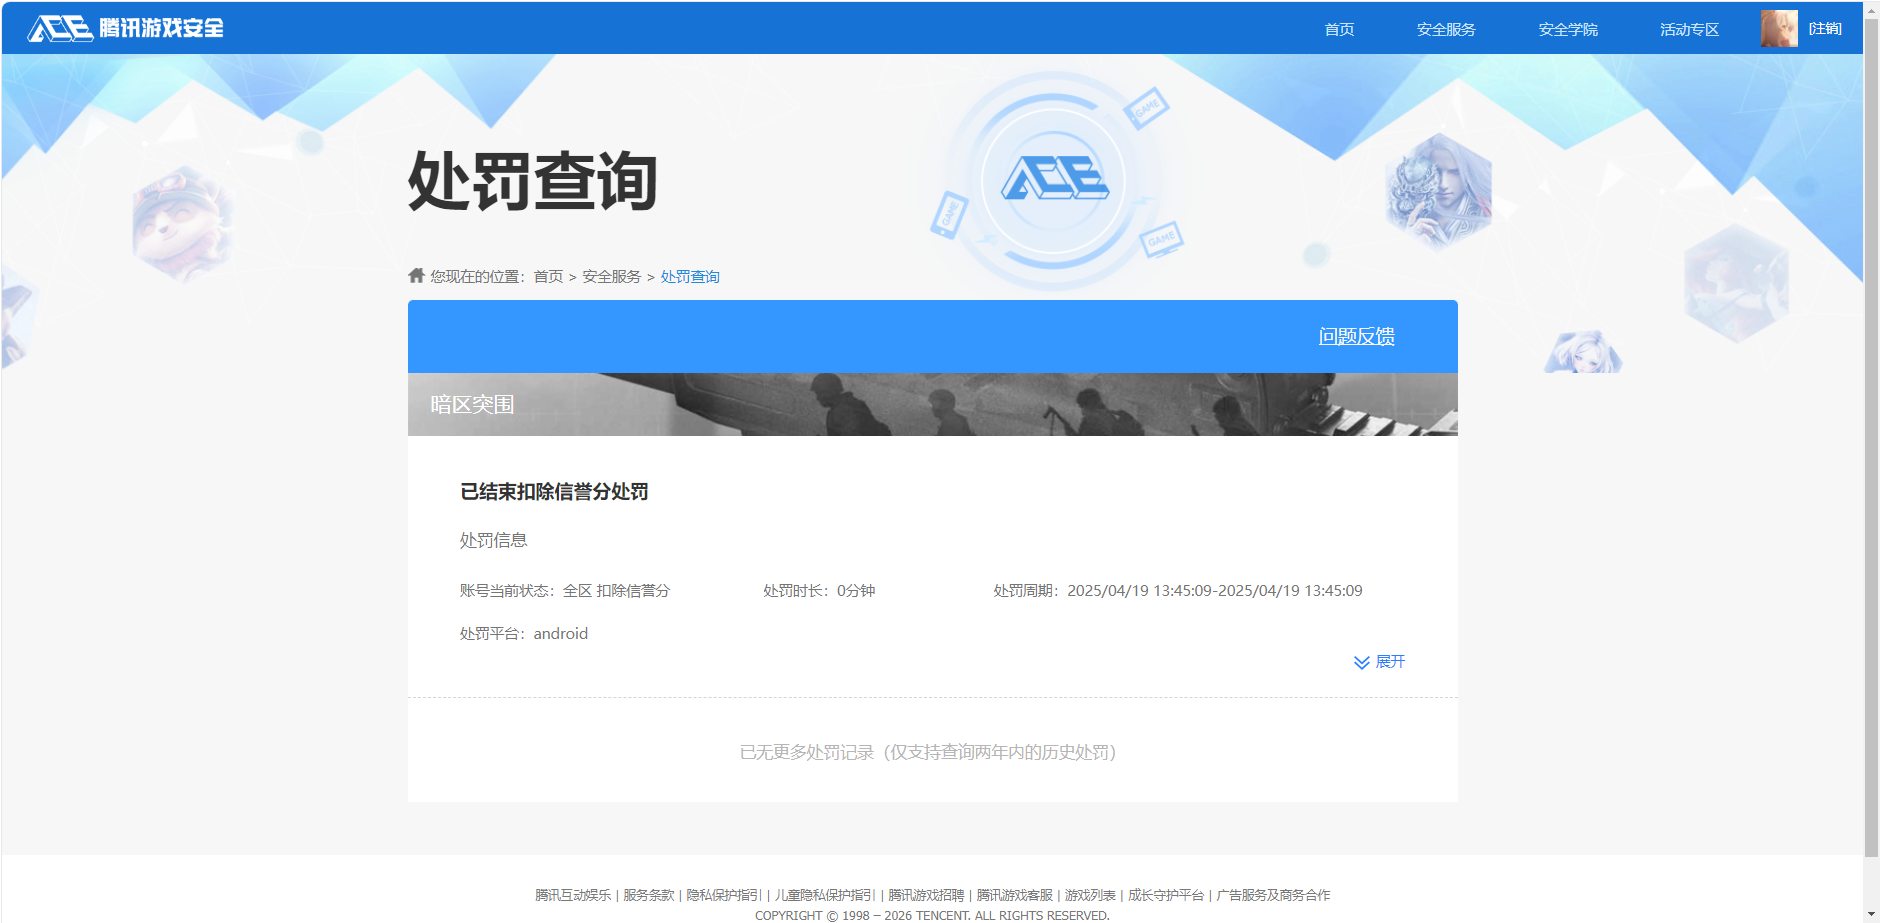This screenshot has height=923, width=1880.
Task: Click 安全服务 in the breadcrumb trail
Action: (610, 275)
